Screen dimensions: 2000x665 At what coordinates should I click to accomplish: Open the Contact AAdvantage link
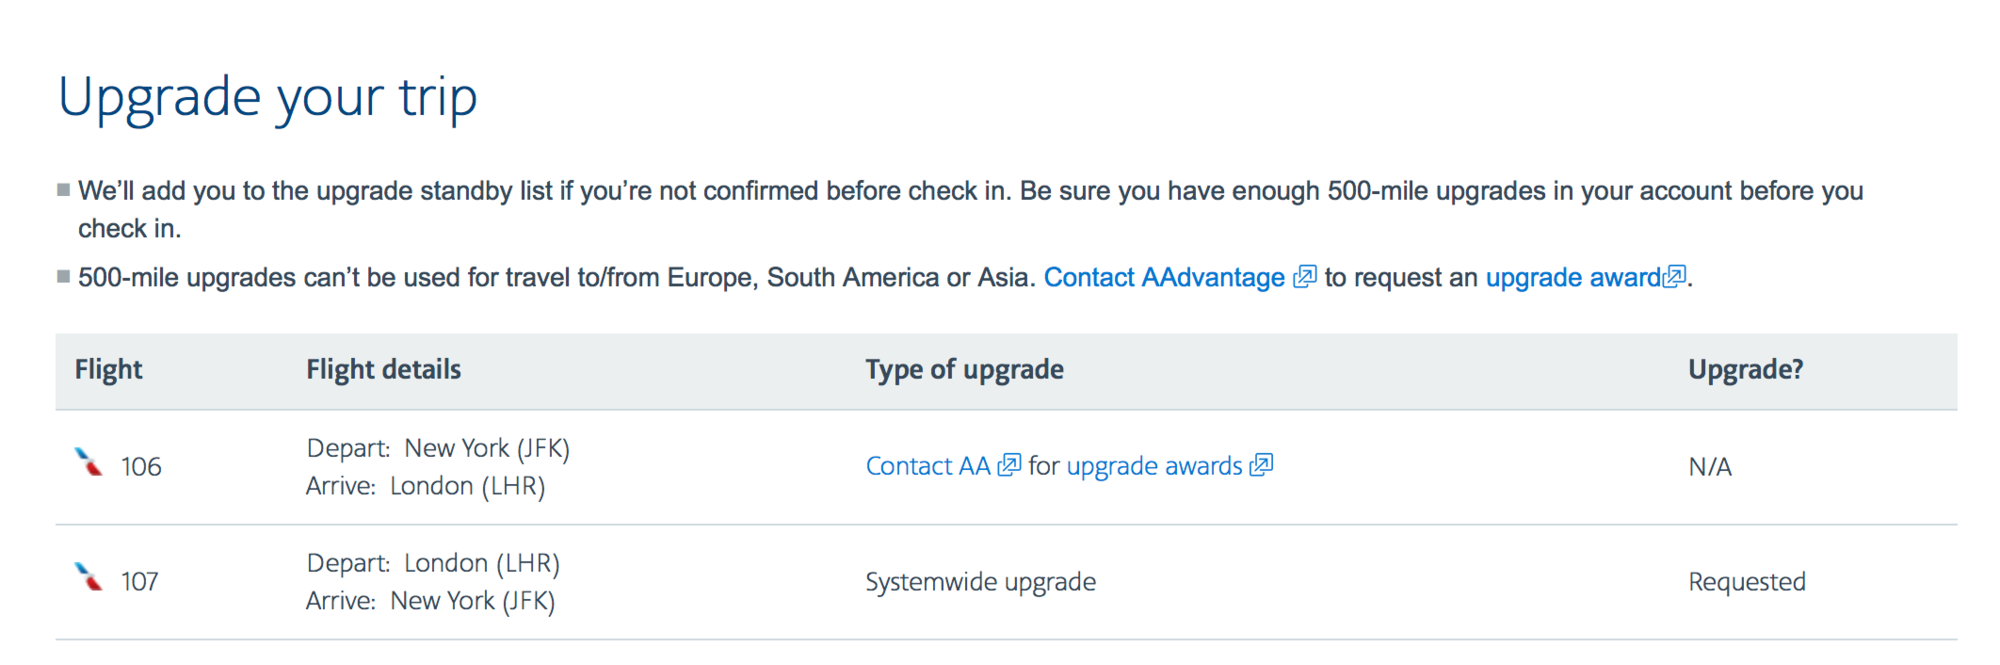pyautogui.click(x=1164, y=277)
